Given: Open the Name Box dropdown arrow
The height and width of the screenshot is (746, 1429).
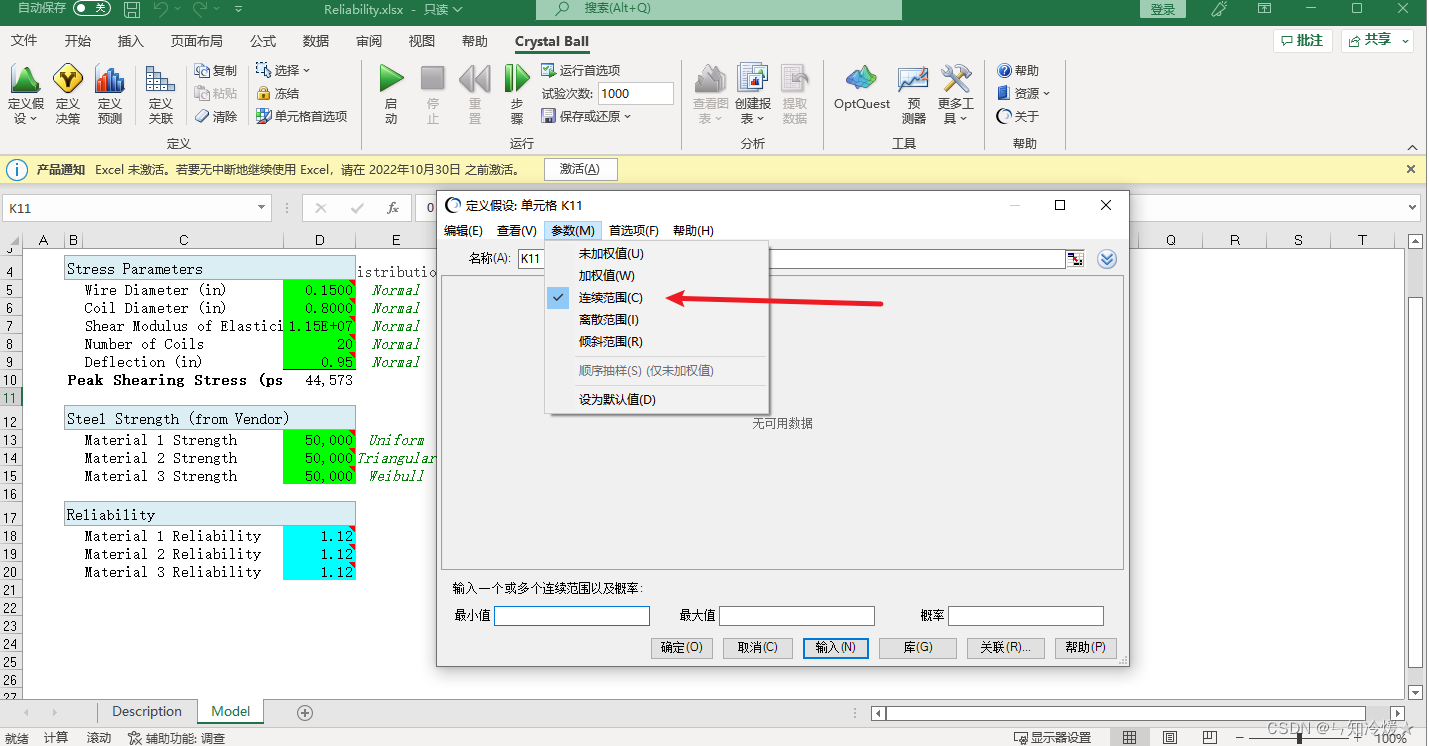Looking at the screenshot, I should [262, 208].
